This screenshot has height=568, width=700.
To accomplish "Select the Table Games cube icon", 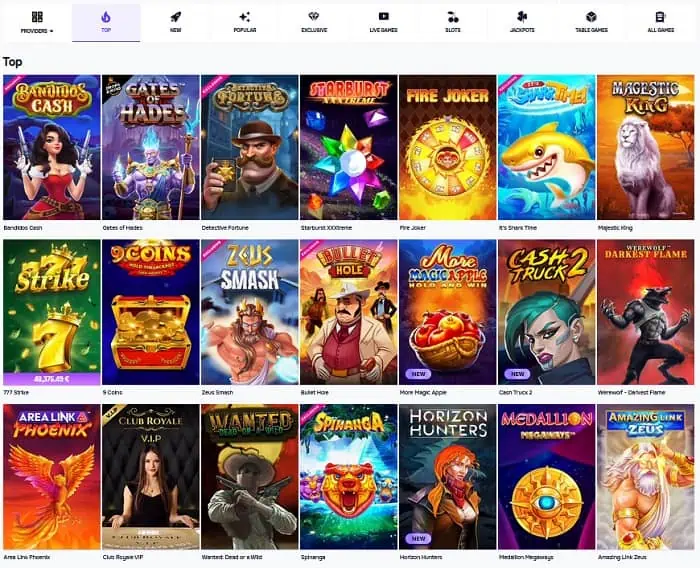I will click(x=591, y=17).
